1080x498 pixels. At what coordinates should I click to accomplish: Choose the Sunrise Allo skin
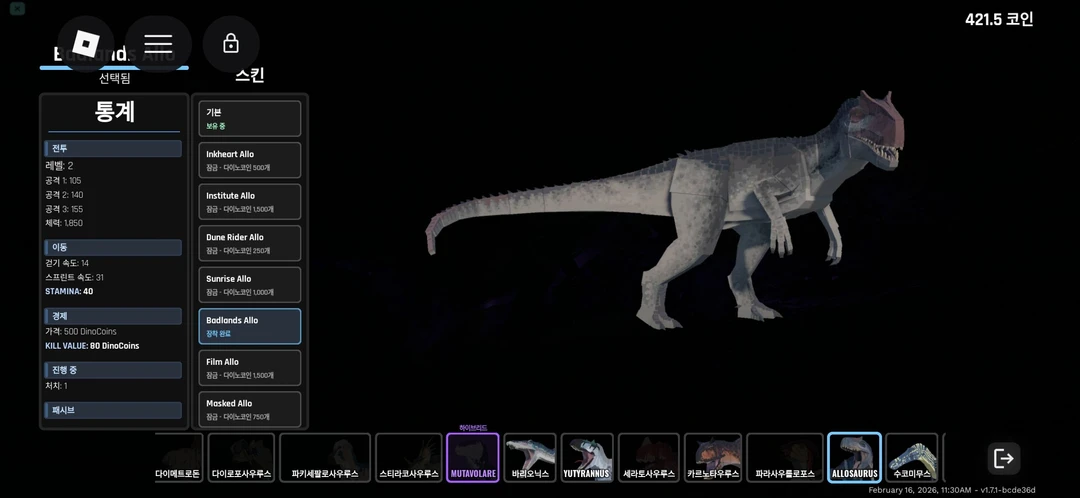[x=250, y=285]
